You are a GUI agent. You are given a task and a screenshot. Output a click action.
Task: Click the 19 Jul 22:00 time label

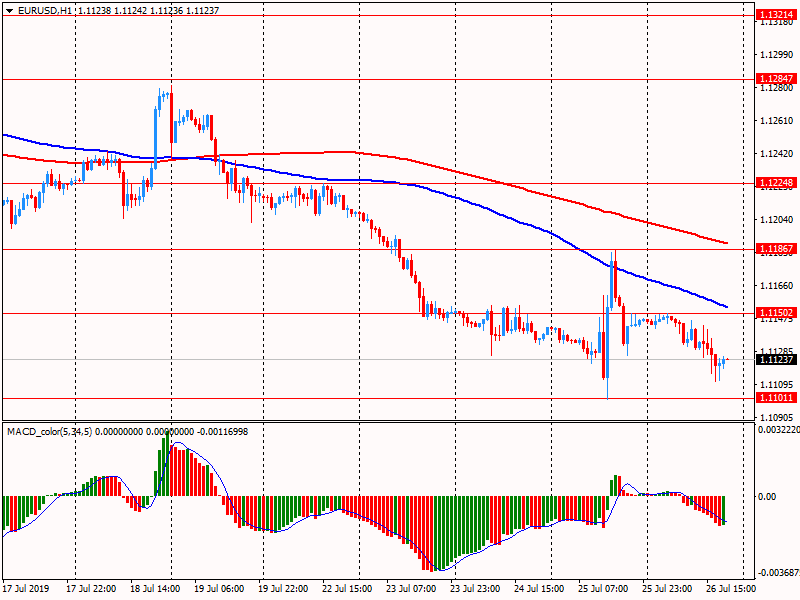[x=283, y=588]
